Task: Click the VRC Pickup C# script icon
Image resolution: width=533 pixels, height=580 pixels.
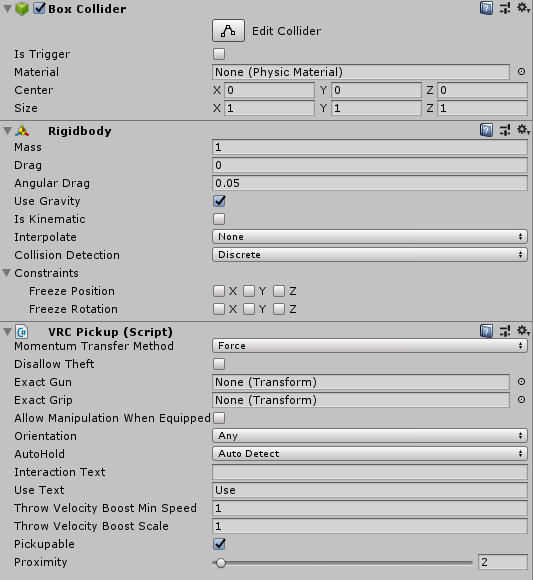Action: click(22, 332)
